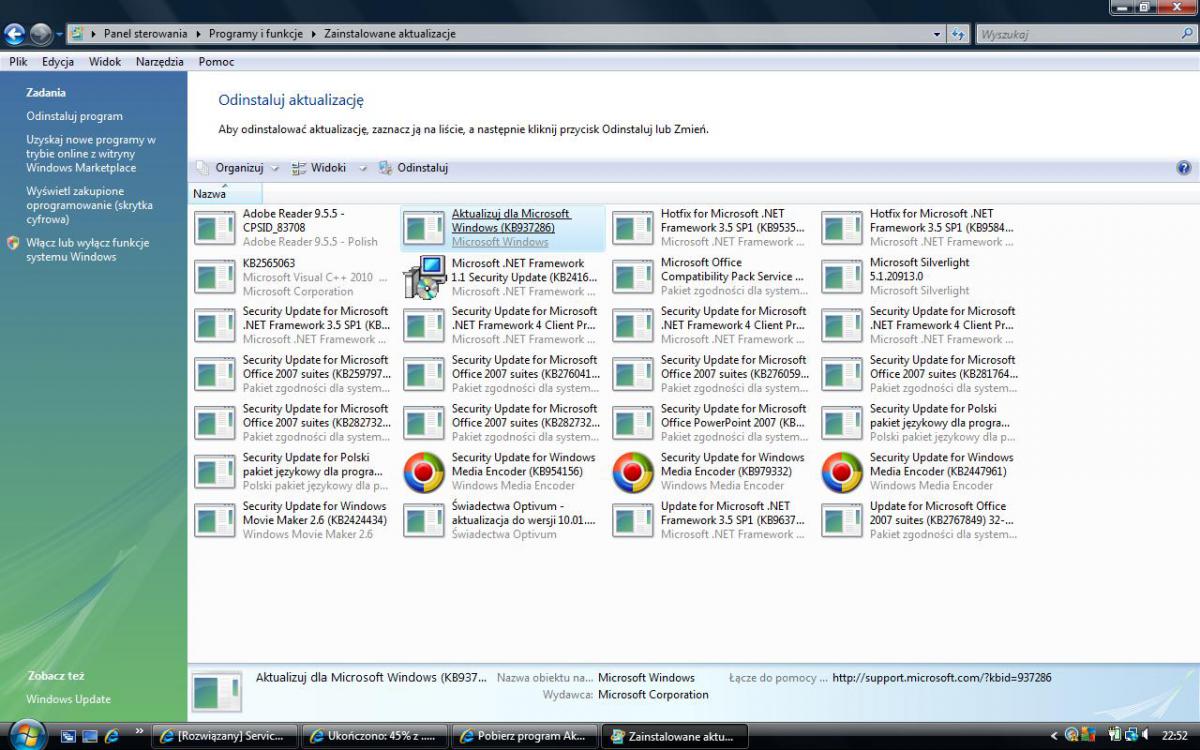Click the Adobe Reader 9.5.5 update icon
Screen dimensions: 1200x750
(214, 228)
